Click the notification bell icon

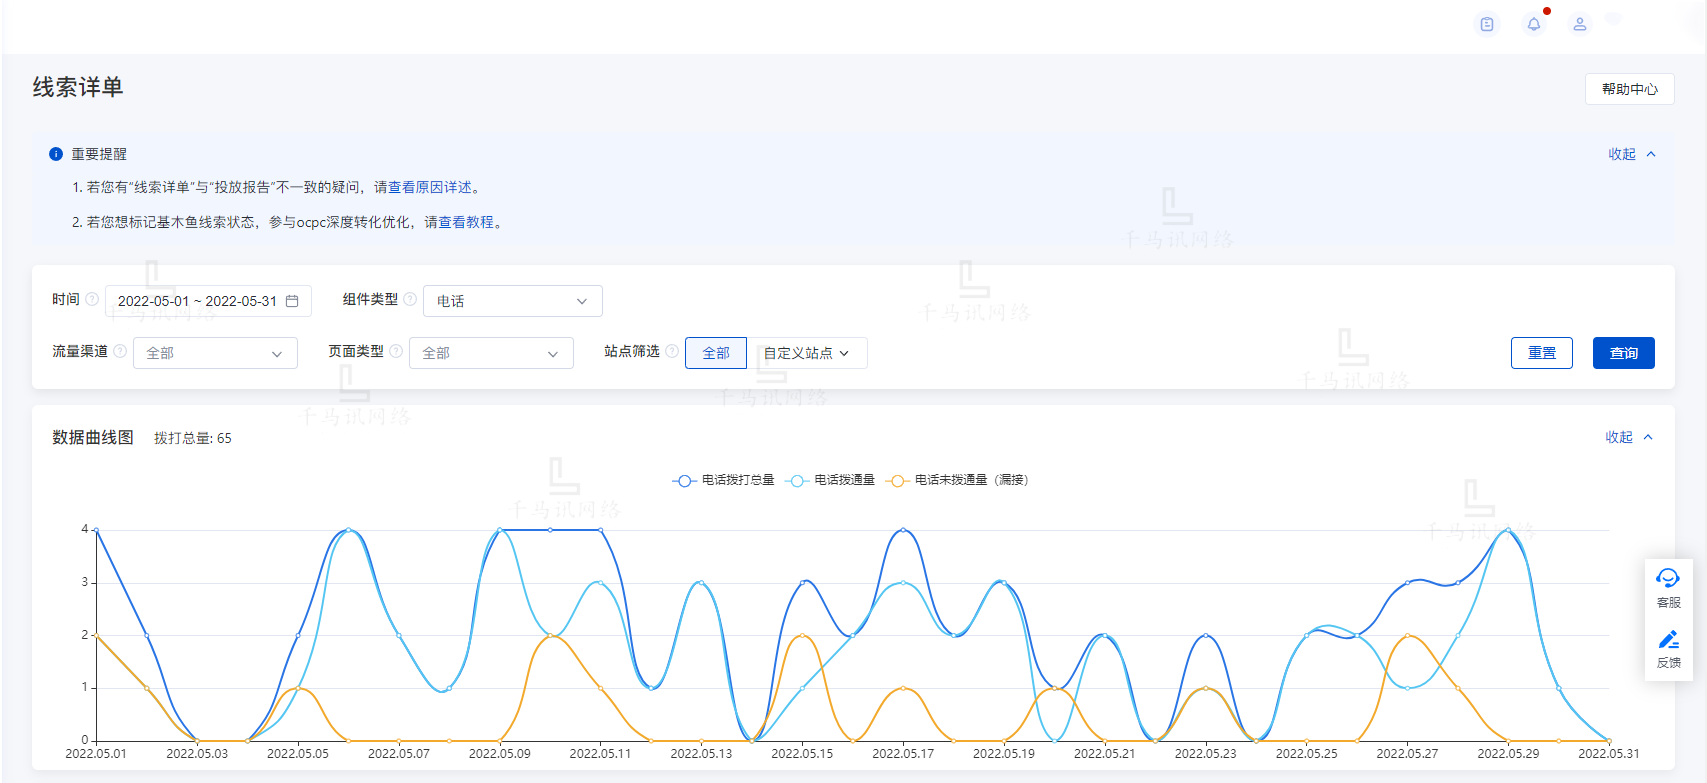point(1533,24)
